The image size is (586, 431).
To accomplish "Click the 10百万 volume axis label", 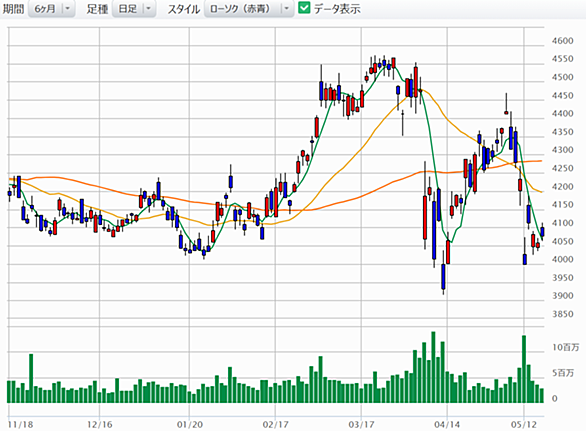I will [x=565, y=347].
